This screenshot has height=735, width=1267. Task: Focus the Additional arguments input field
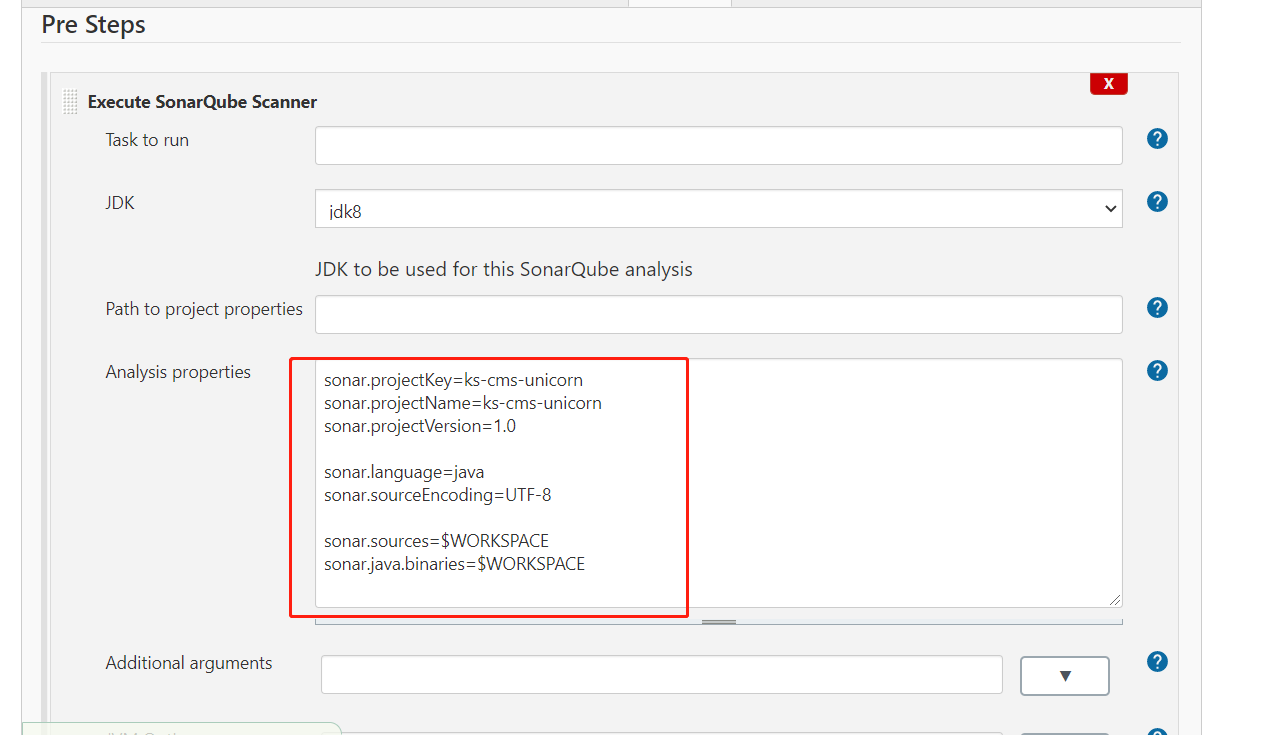click(x=661, y=675)
